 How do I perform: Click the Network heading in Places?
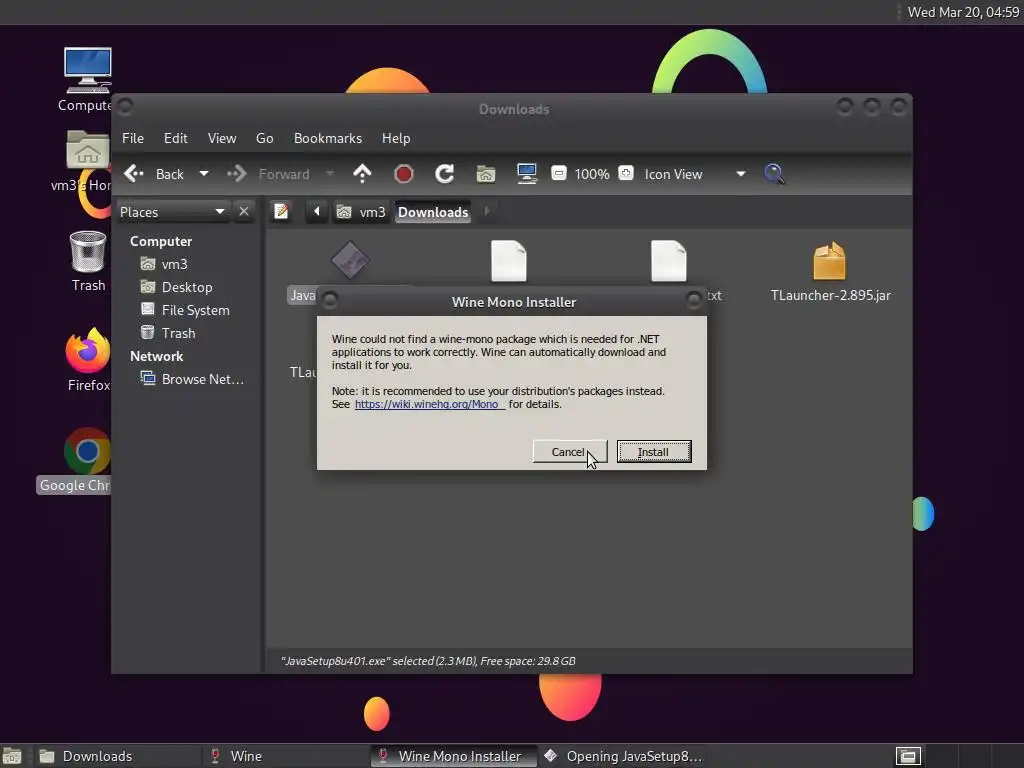[156, 356]
